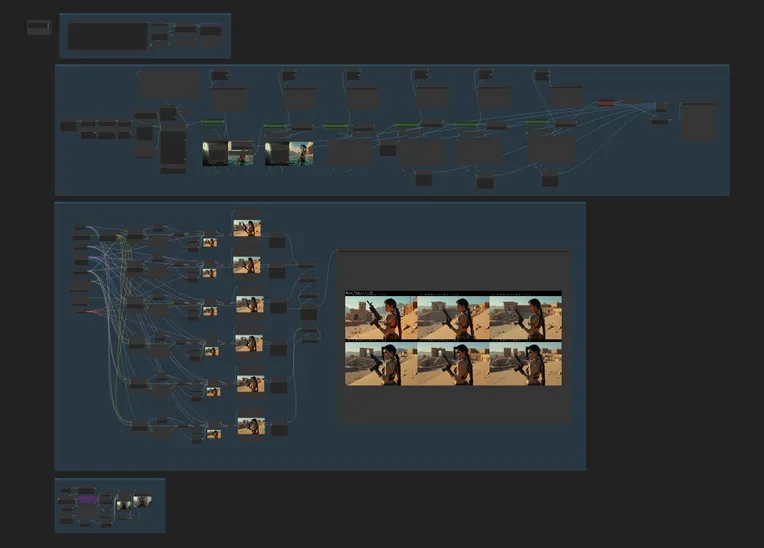Screen dimensions: 764x548
Task: Select the red node in the upper group
Action: click(x=606, y=102)
